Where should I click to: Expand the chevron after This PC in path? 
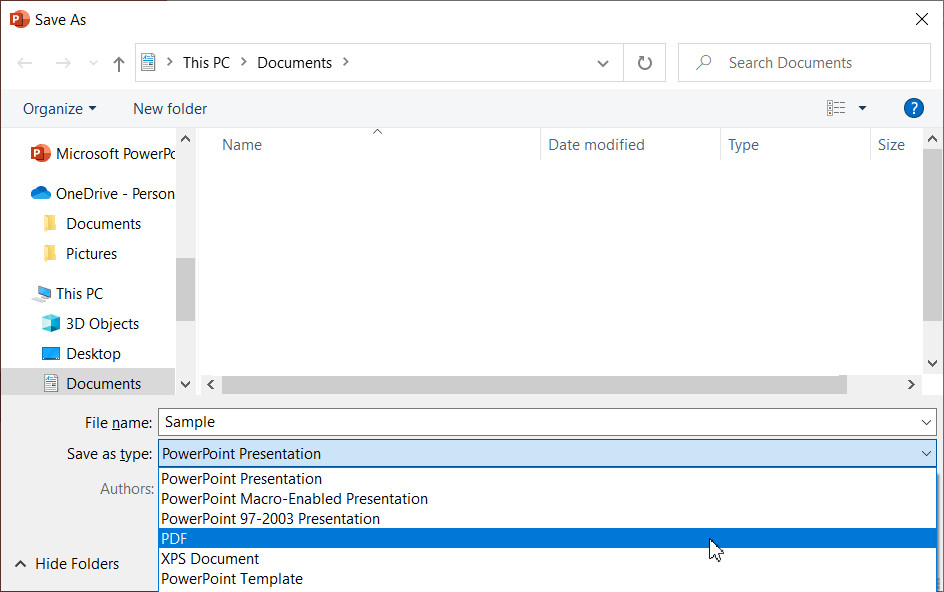244,62
